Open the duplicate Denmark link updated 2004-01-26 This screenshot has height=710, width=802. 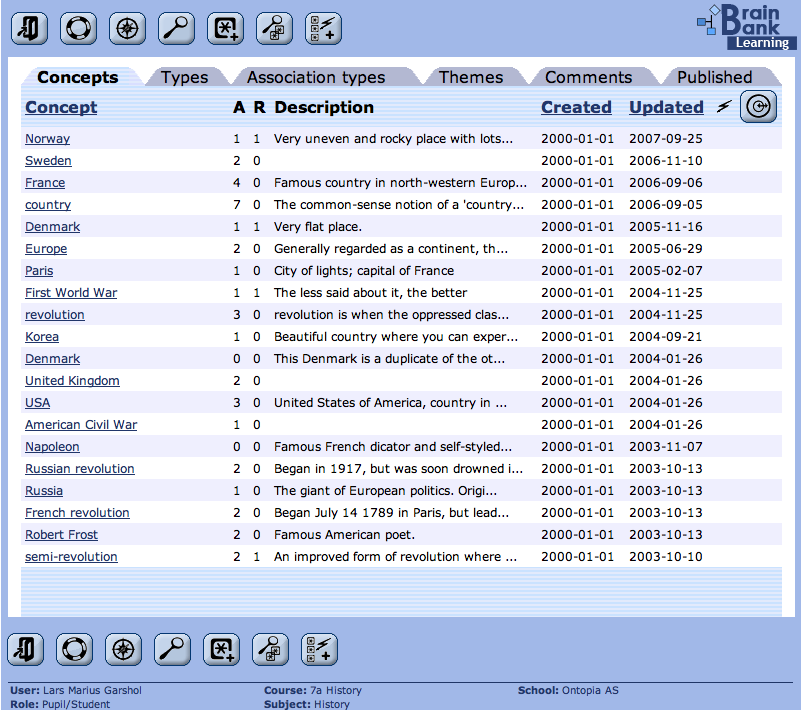click(x=53, y=359)
